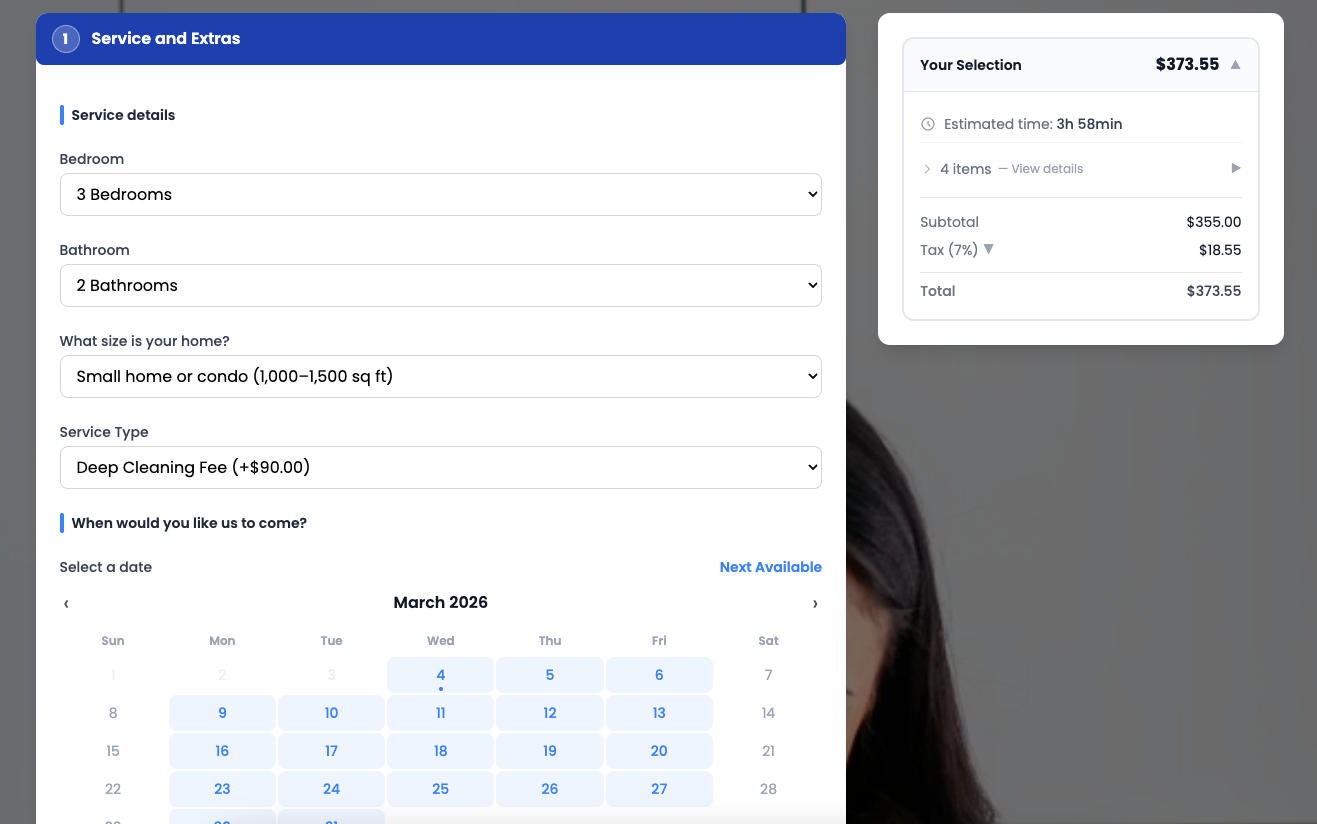
Task: Click the $373.55 total in selection header
Action: pos(1187,65)
